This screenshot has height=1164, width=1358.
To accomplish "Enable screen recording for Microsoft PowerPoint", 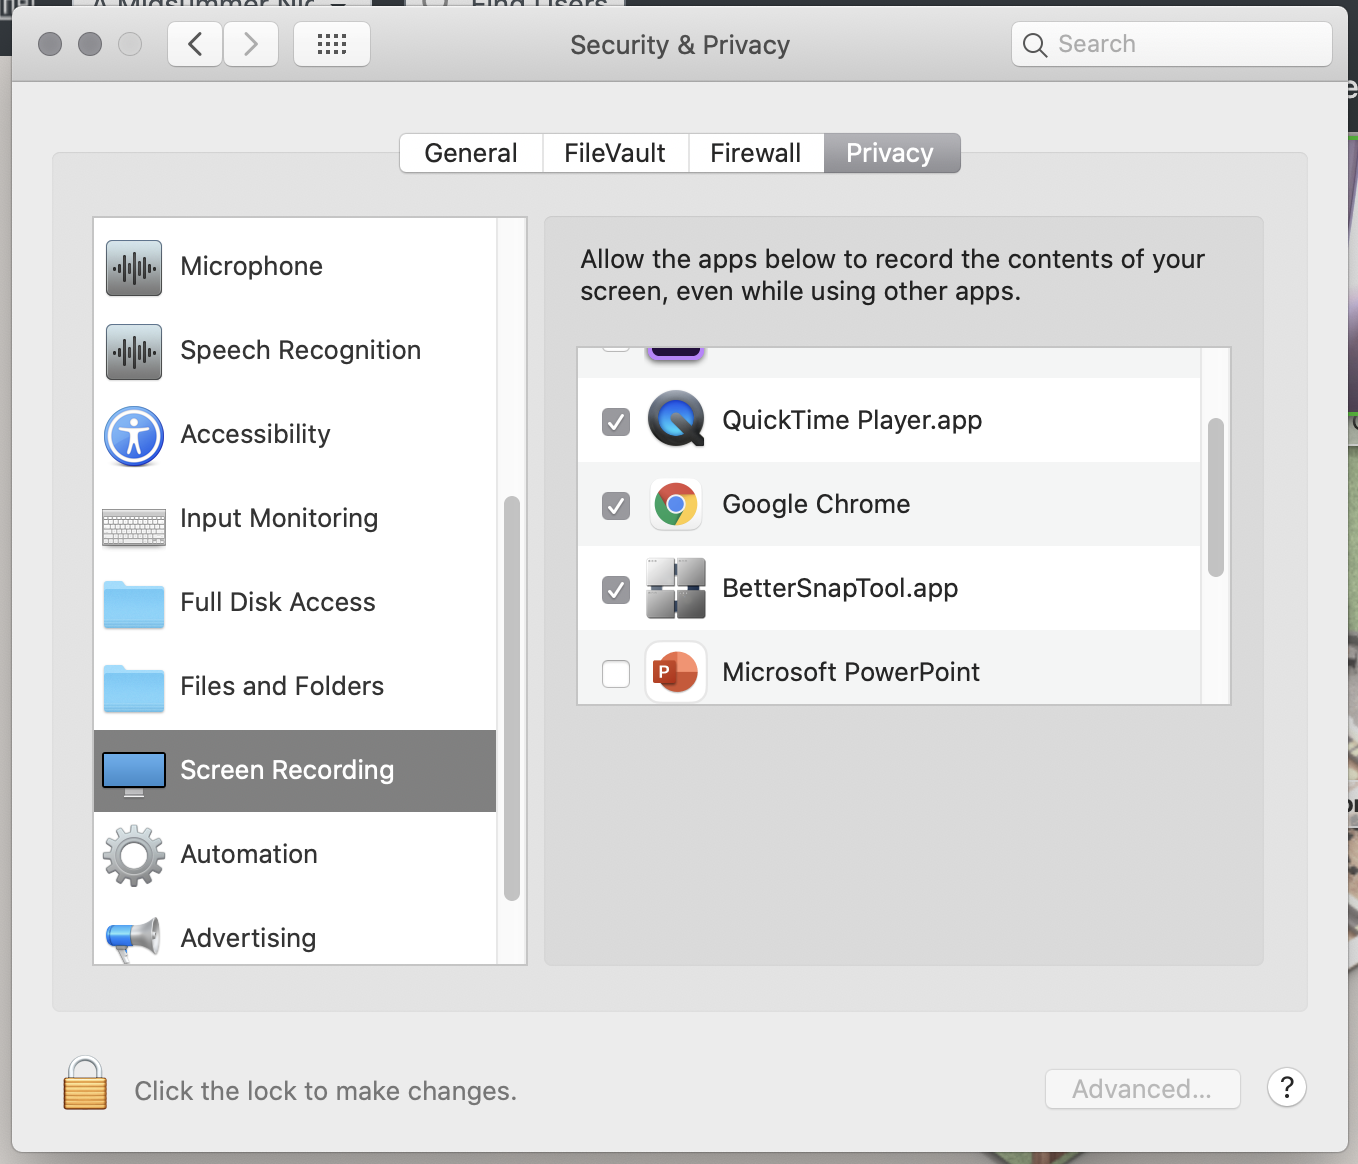I will [615, 673].
